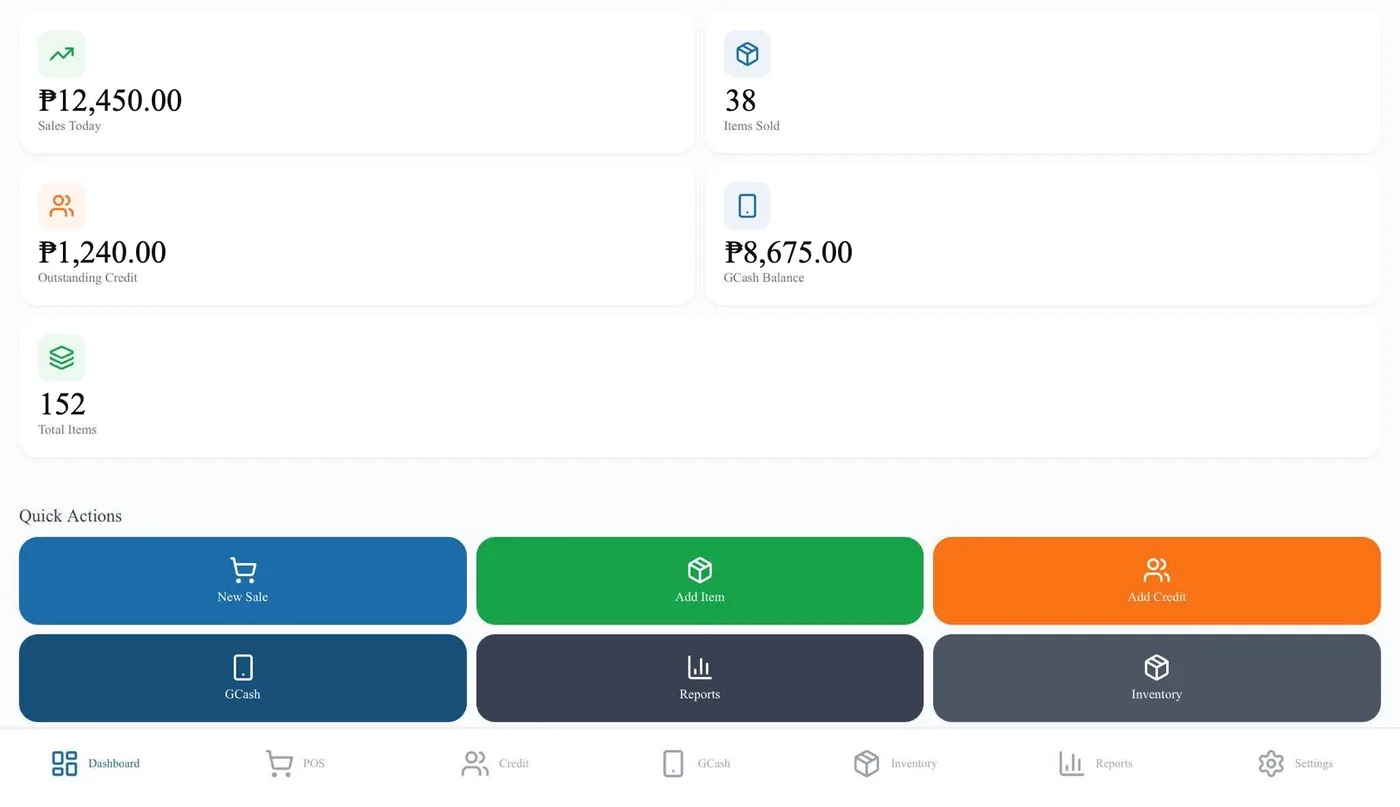Select the ₱12,450.00 sales value
This screenshot has height=807, width=1400.
[110, 100]
